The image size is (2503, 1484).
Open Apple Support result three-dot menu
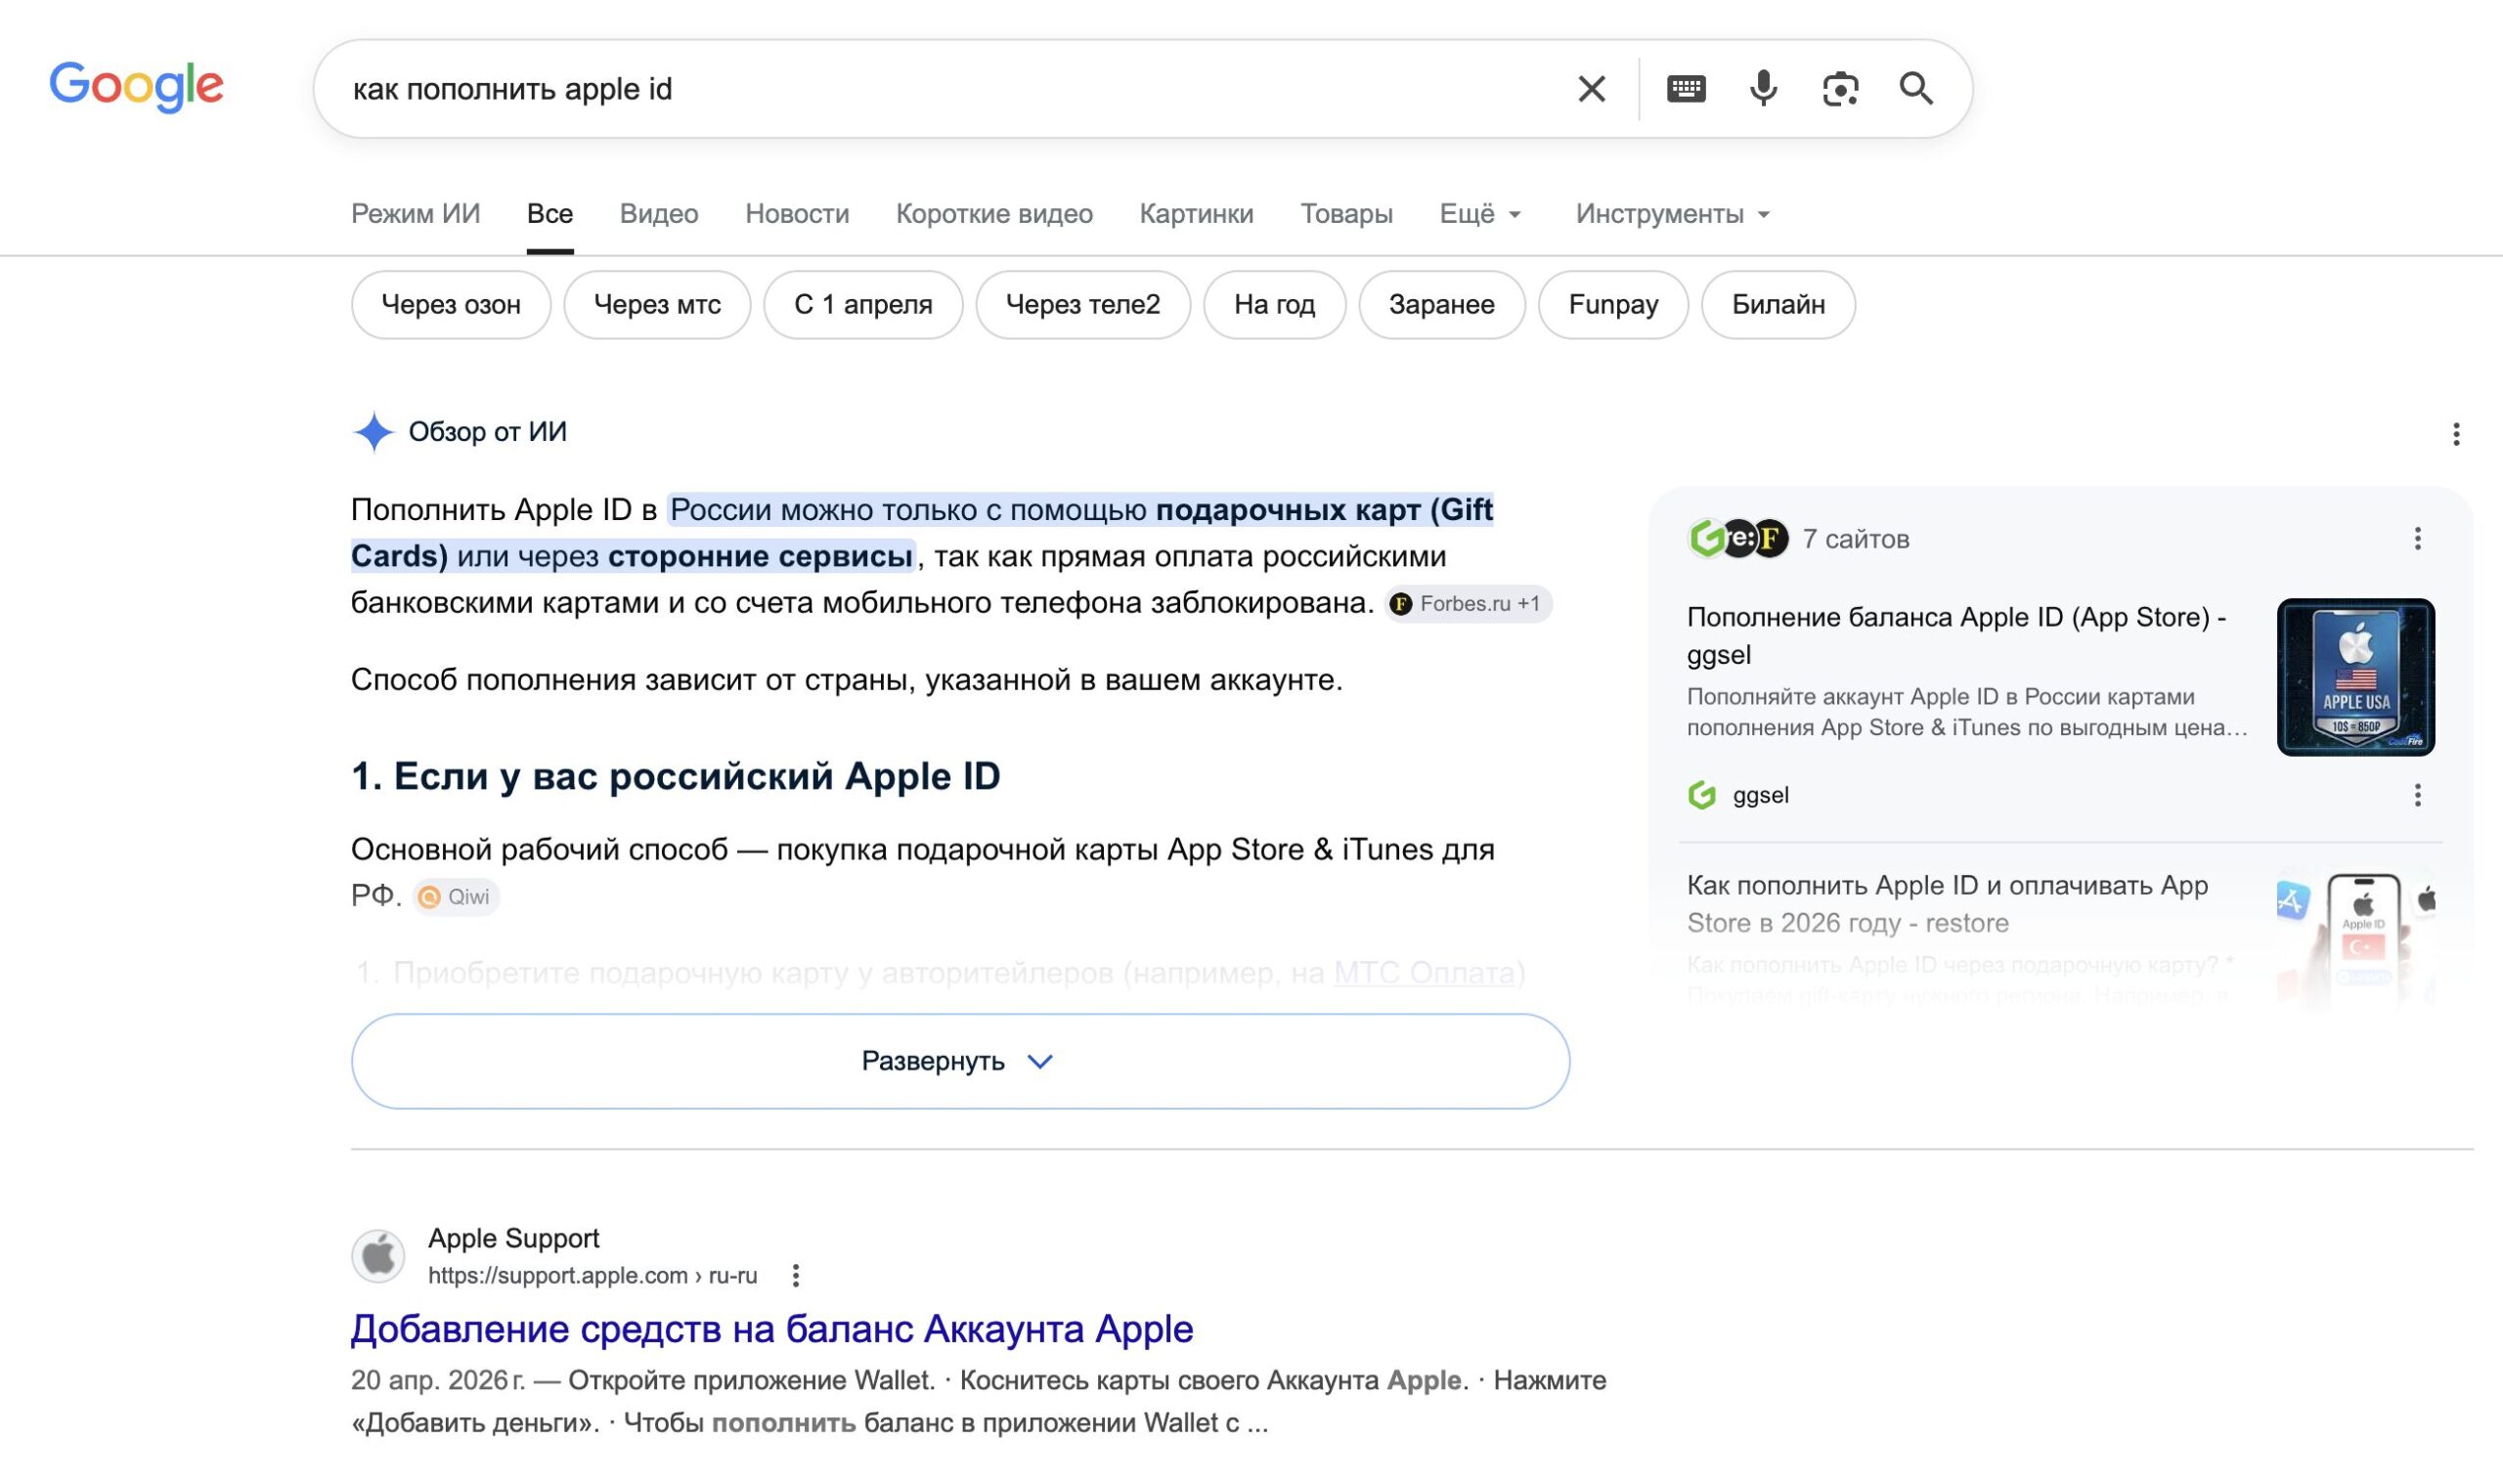(795, 1276)
